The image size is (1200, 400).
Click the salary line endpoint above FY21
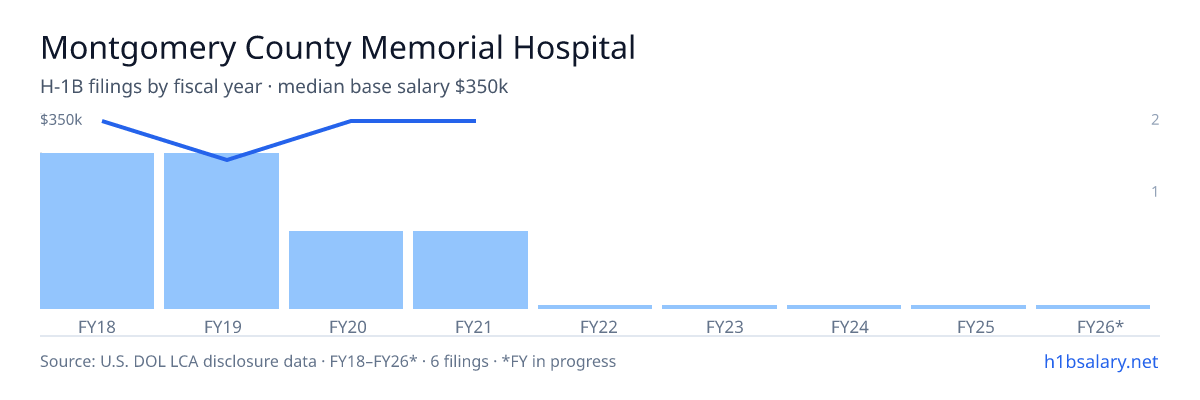coord(475,121)
